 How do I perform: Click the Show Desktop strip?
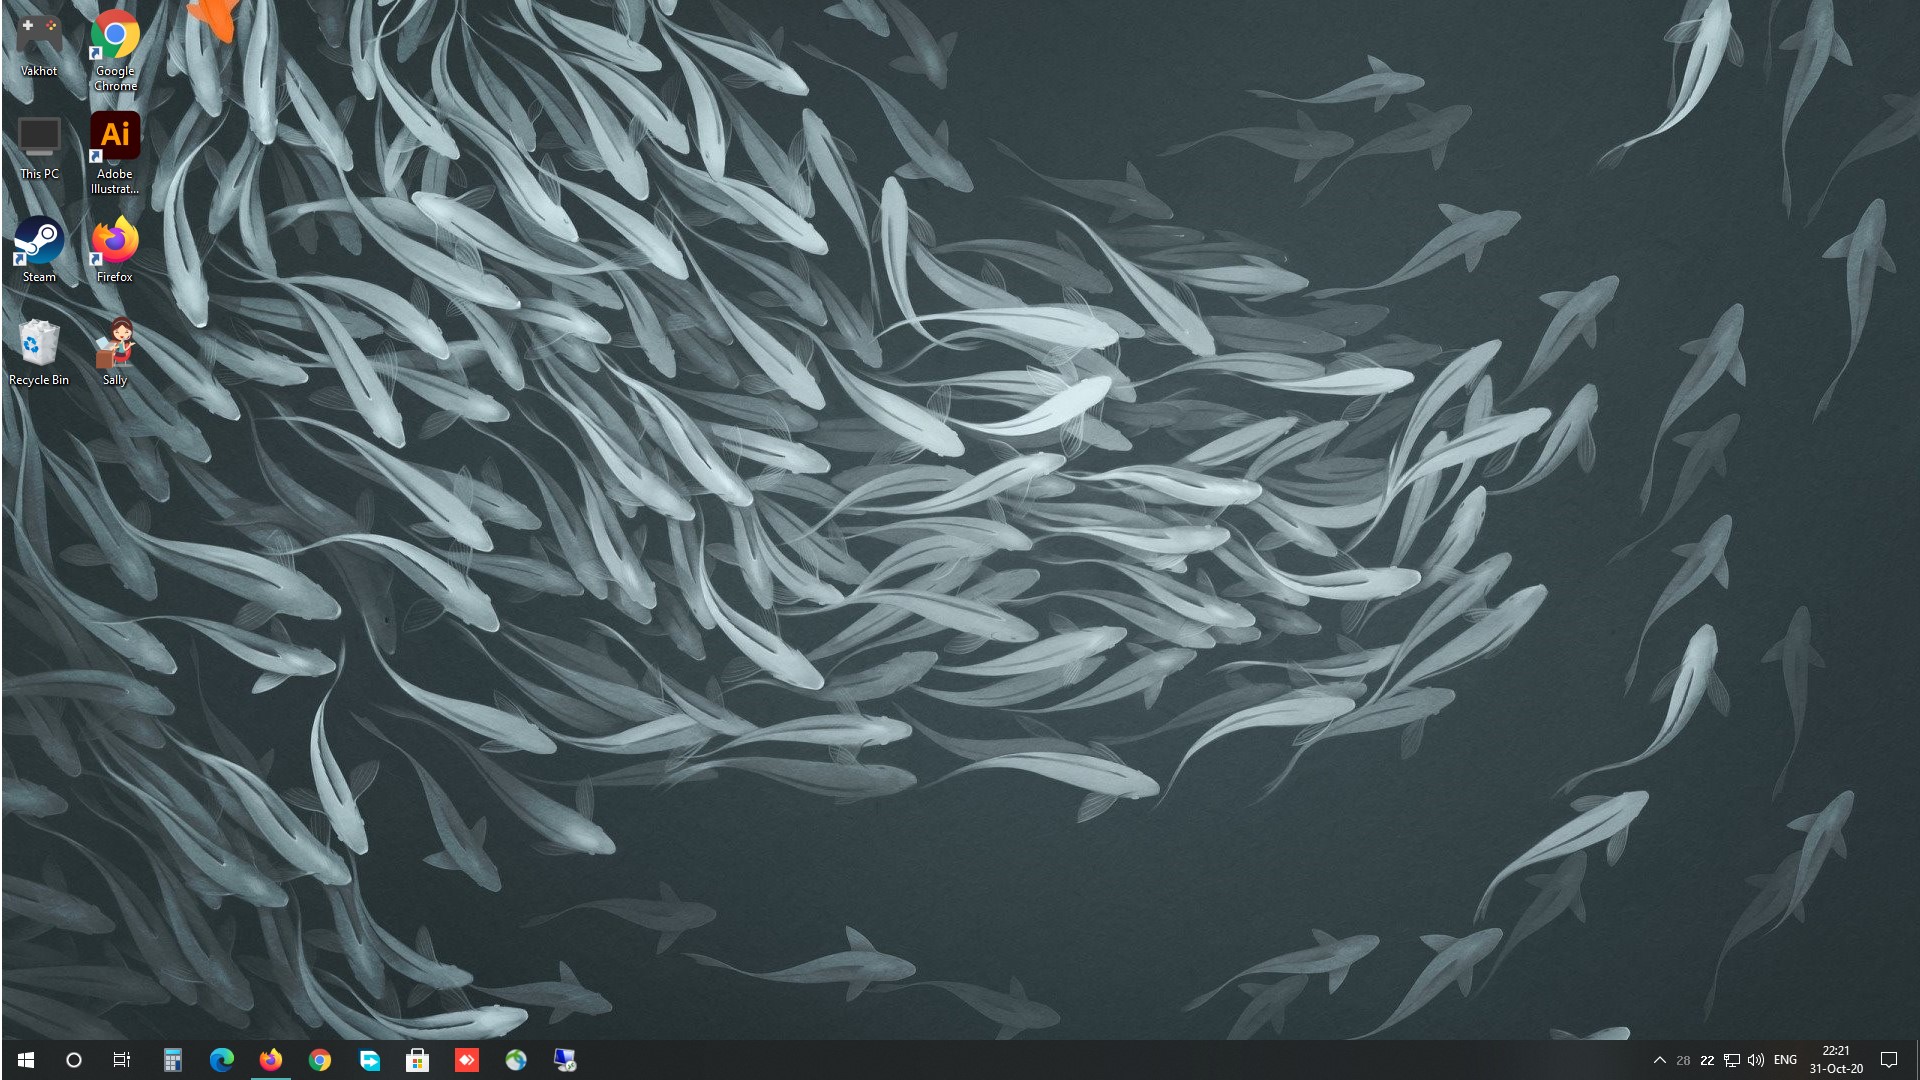tap(1916, 1060)
